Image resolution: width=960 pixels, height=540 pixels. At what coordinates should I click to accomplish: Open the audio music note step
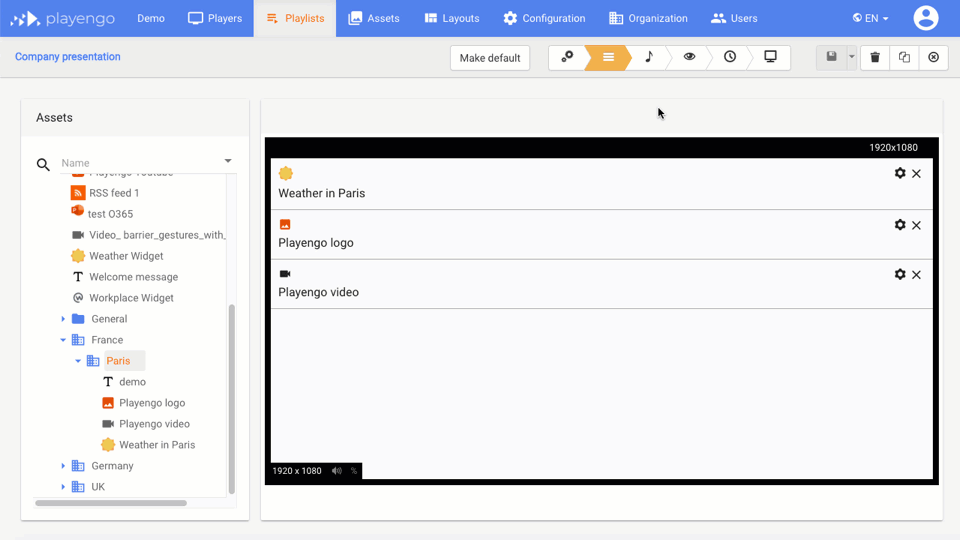[649, 57]
